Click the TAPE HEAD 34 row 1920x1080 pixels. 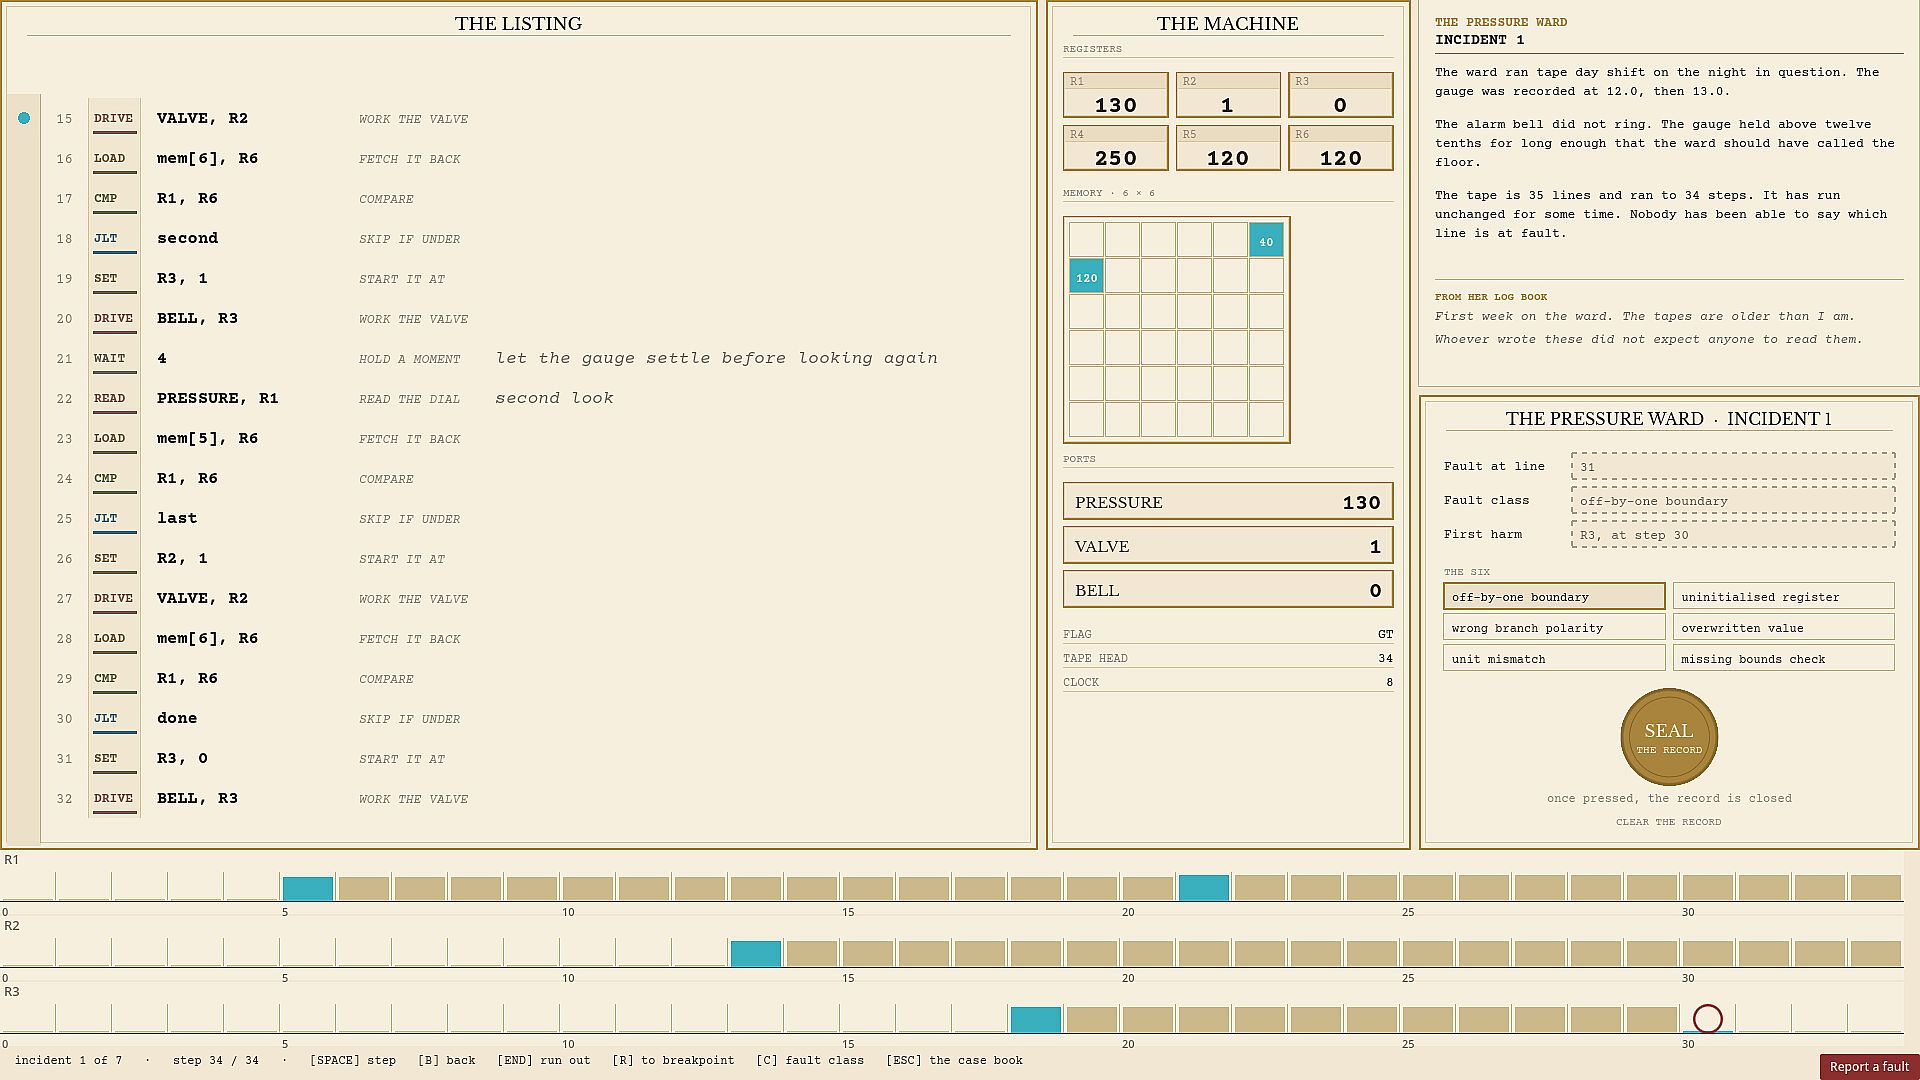(1227, 658)
